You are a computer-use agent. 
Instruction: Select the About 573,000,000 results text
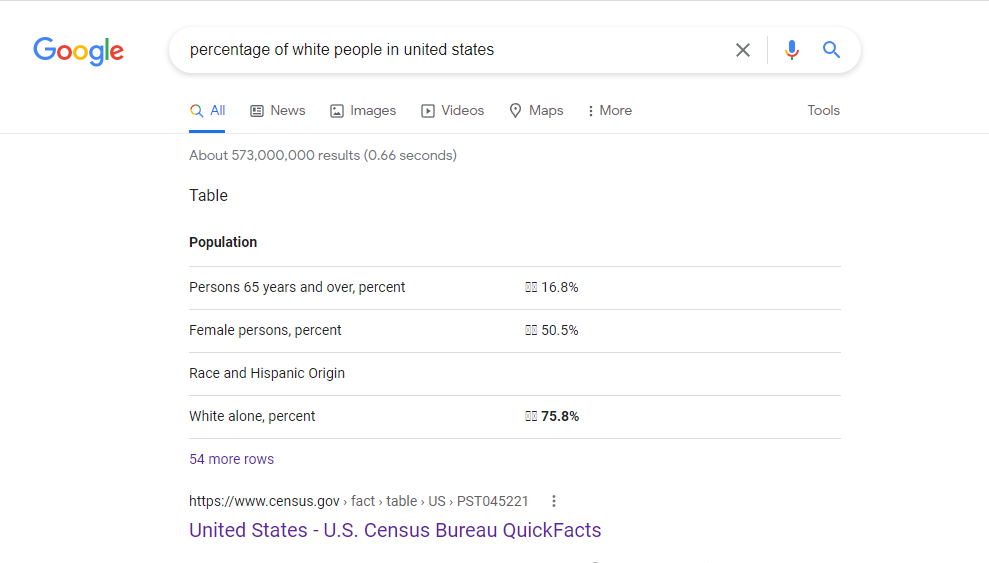(323, 155)
